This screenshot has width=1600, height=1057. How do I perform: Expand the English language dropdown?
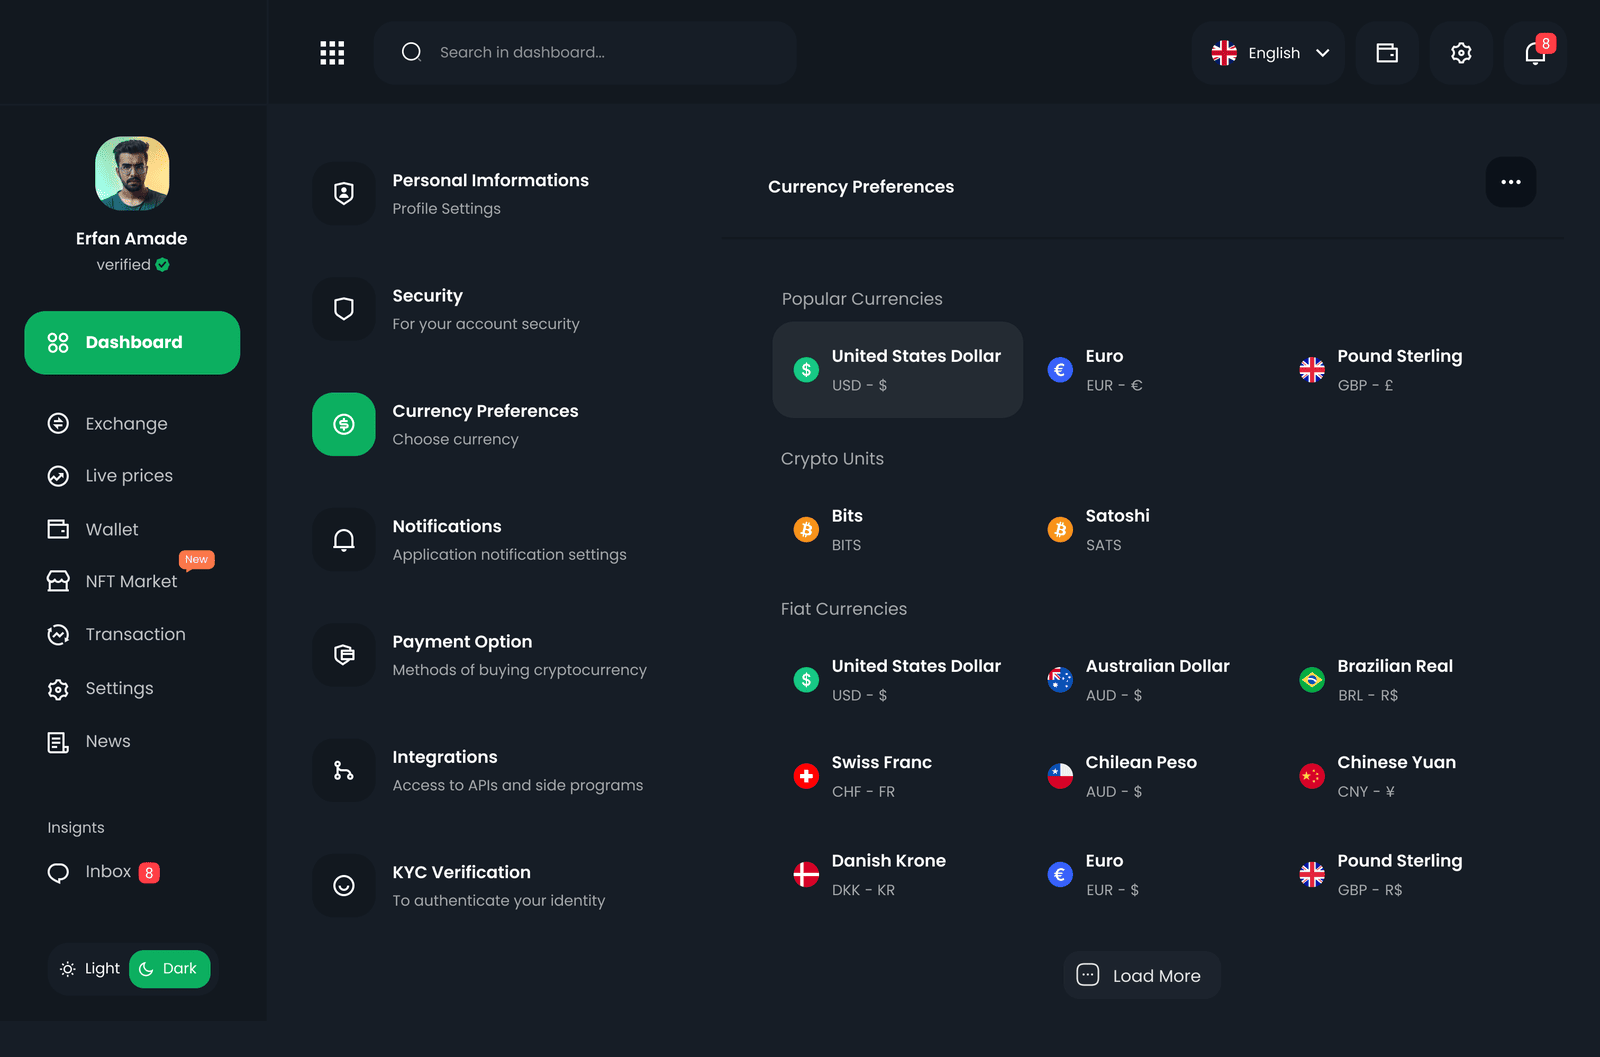coord(1269,53)
